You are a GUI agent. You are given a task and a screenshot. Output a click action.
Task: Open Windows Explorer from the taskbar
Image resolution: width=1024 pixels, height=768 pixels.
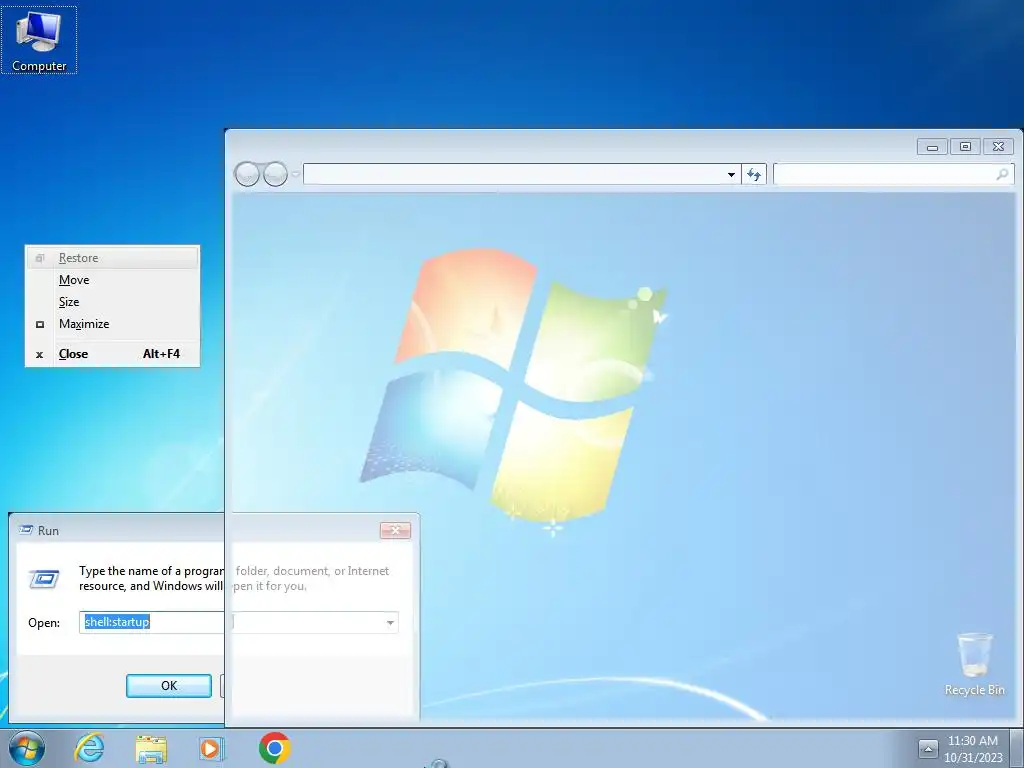(151, 748)
